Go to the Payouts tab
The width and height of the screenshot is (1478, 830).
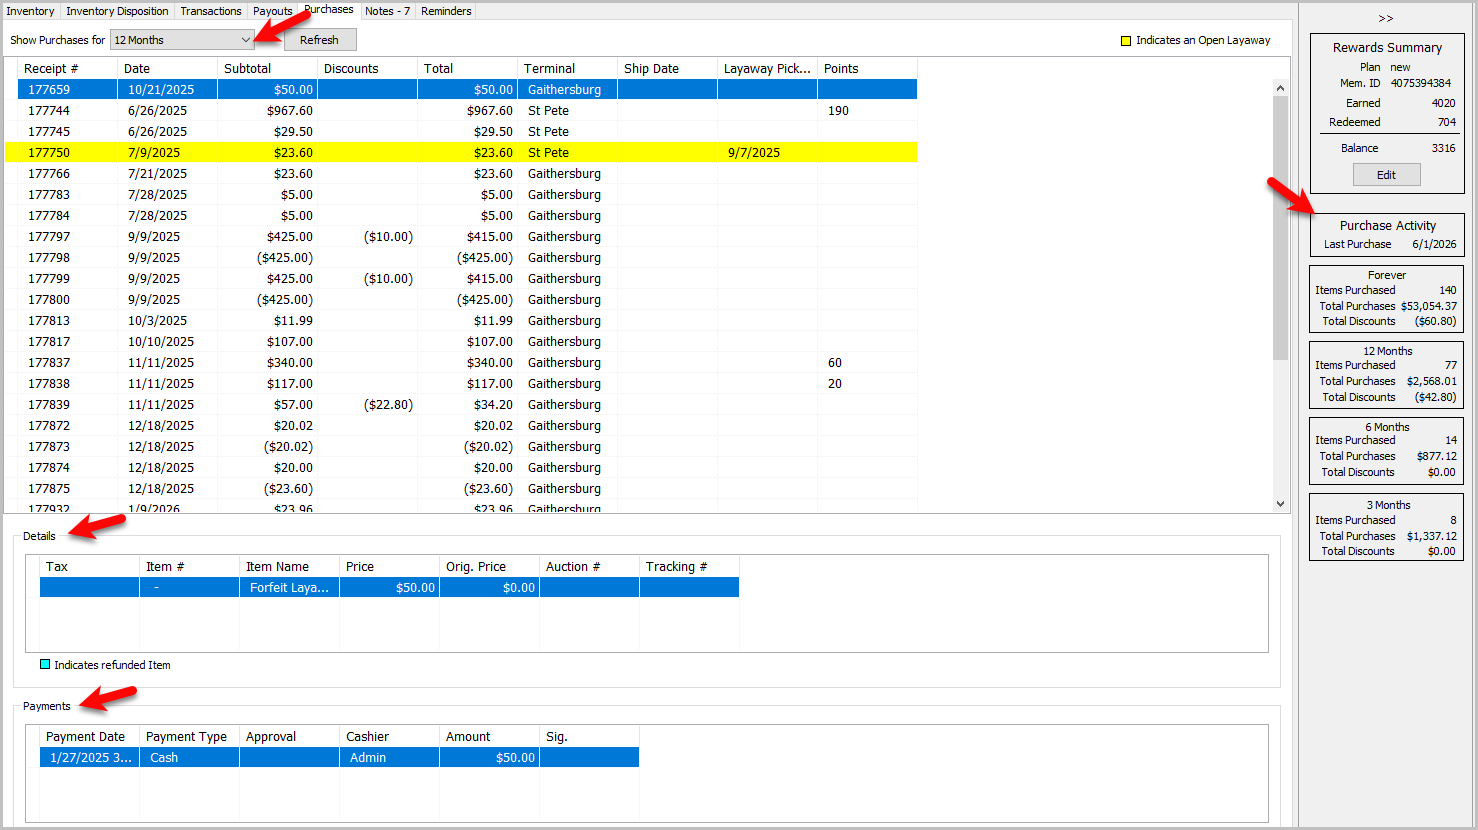(x=272, y=11)
